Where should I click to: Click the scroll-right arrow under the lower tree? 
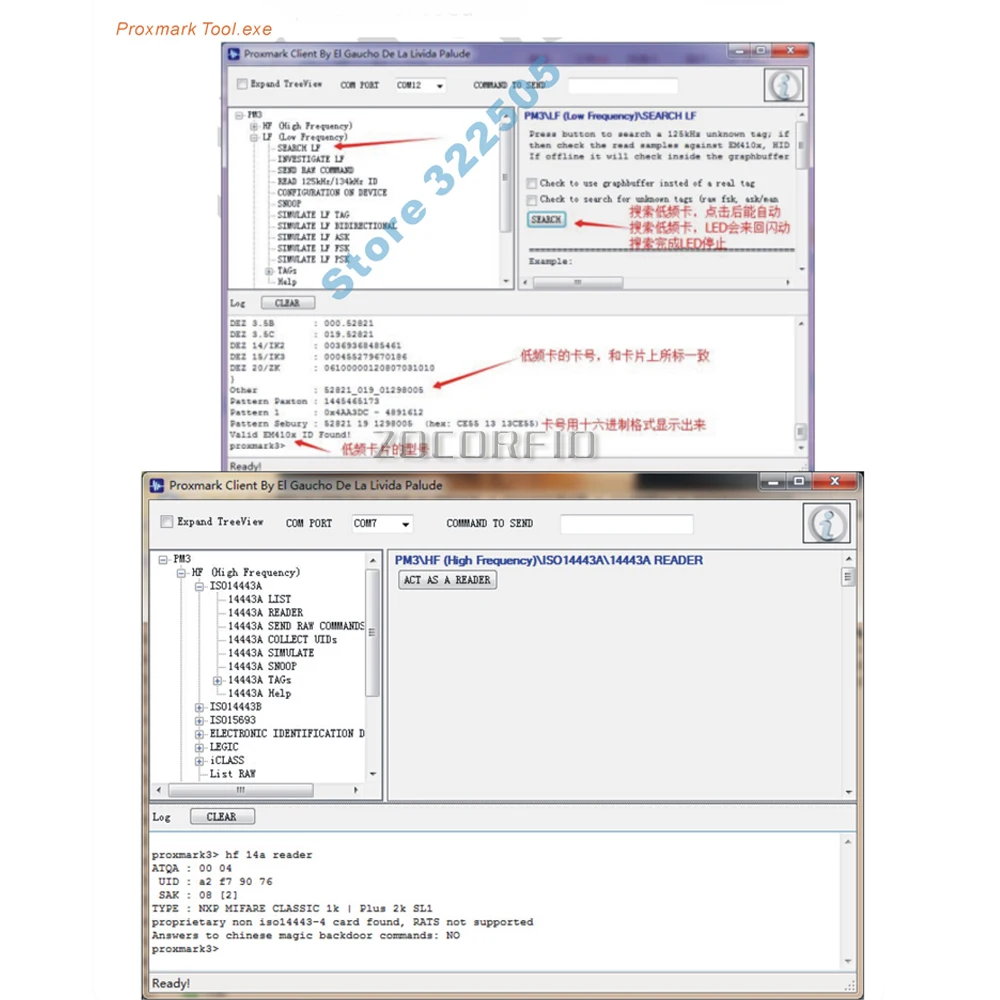coord(356,790)
